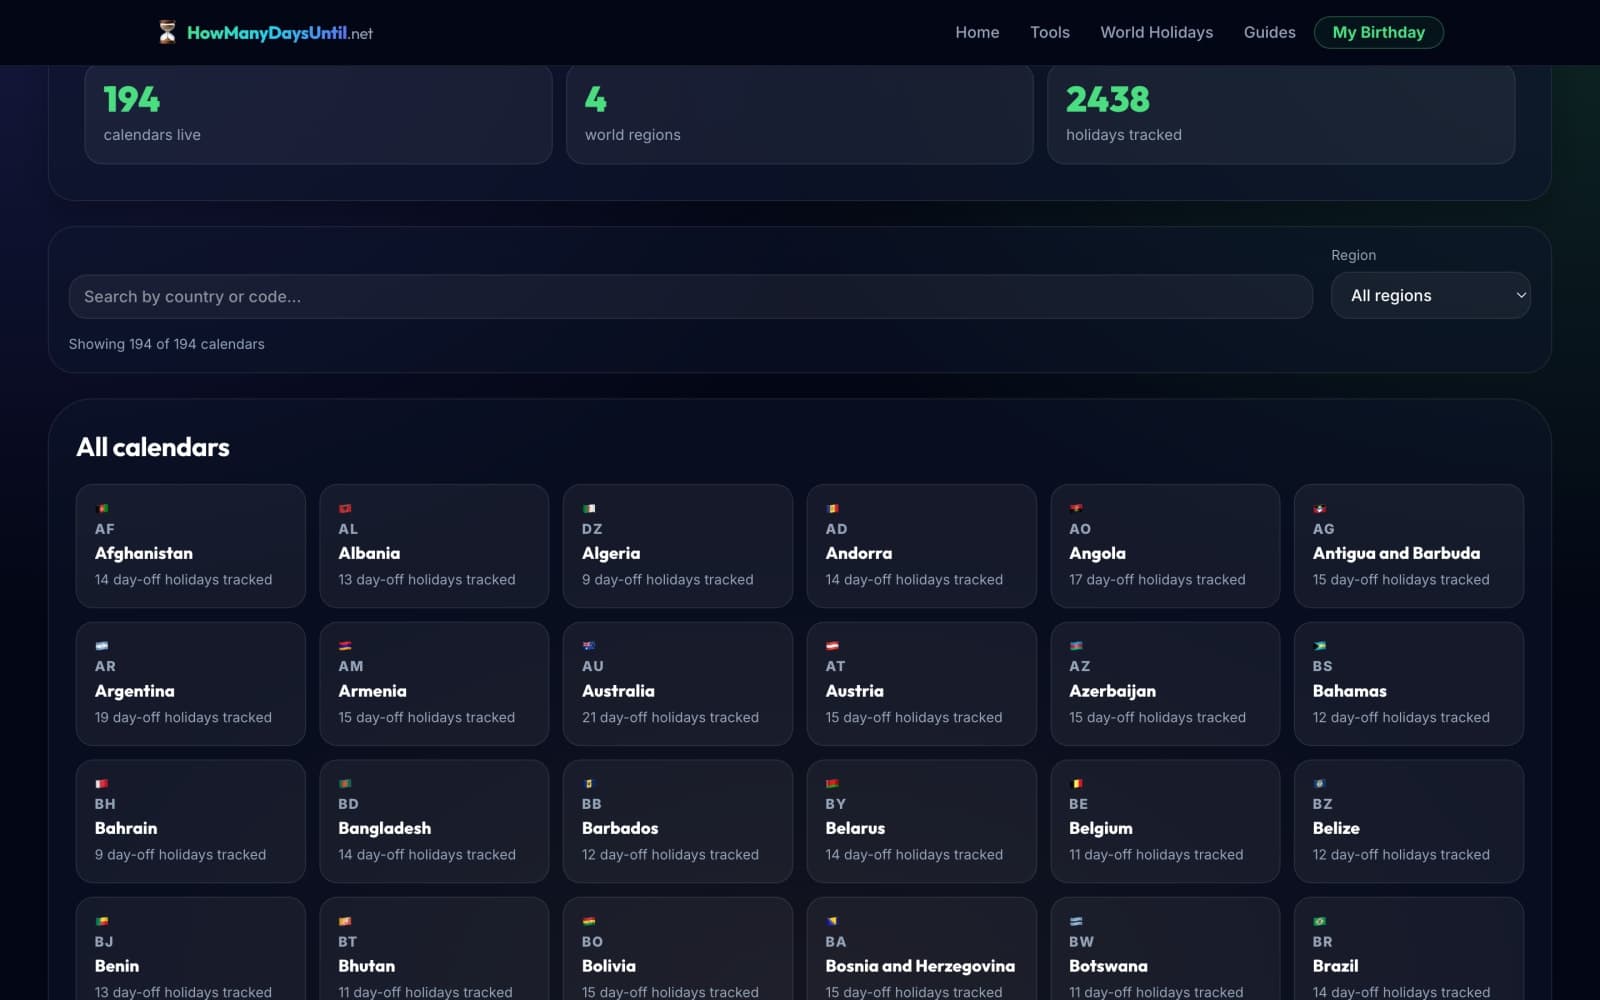Focus the Search by country or code field

690,297
